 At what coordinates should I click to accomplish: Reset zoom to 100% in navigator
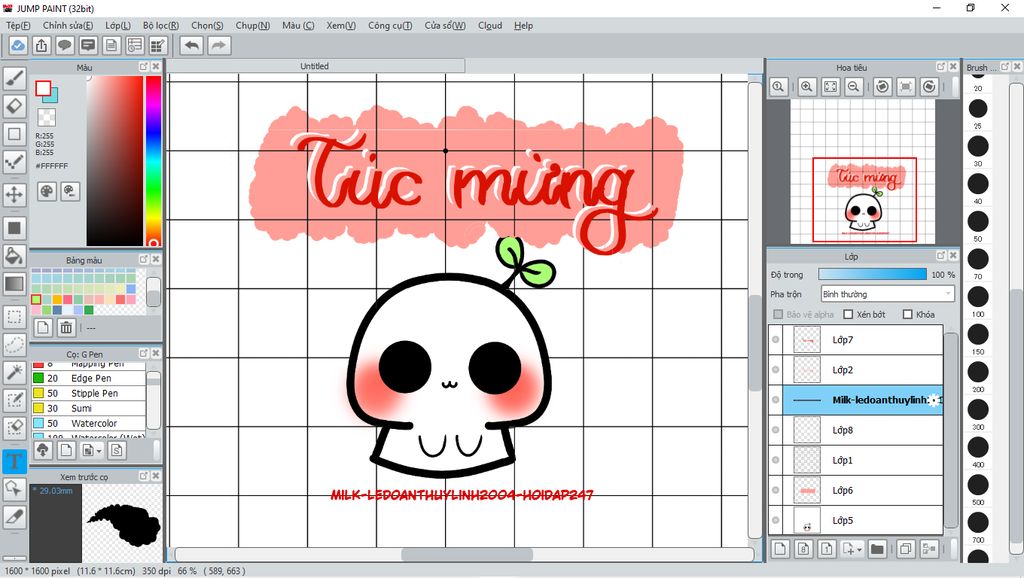coord(778,86)
